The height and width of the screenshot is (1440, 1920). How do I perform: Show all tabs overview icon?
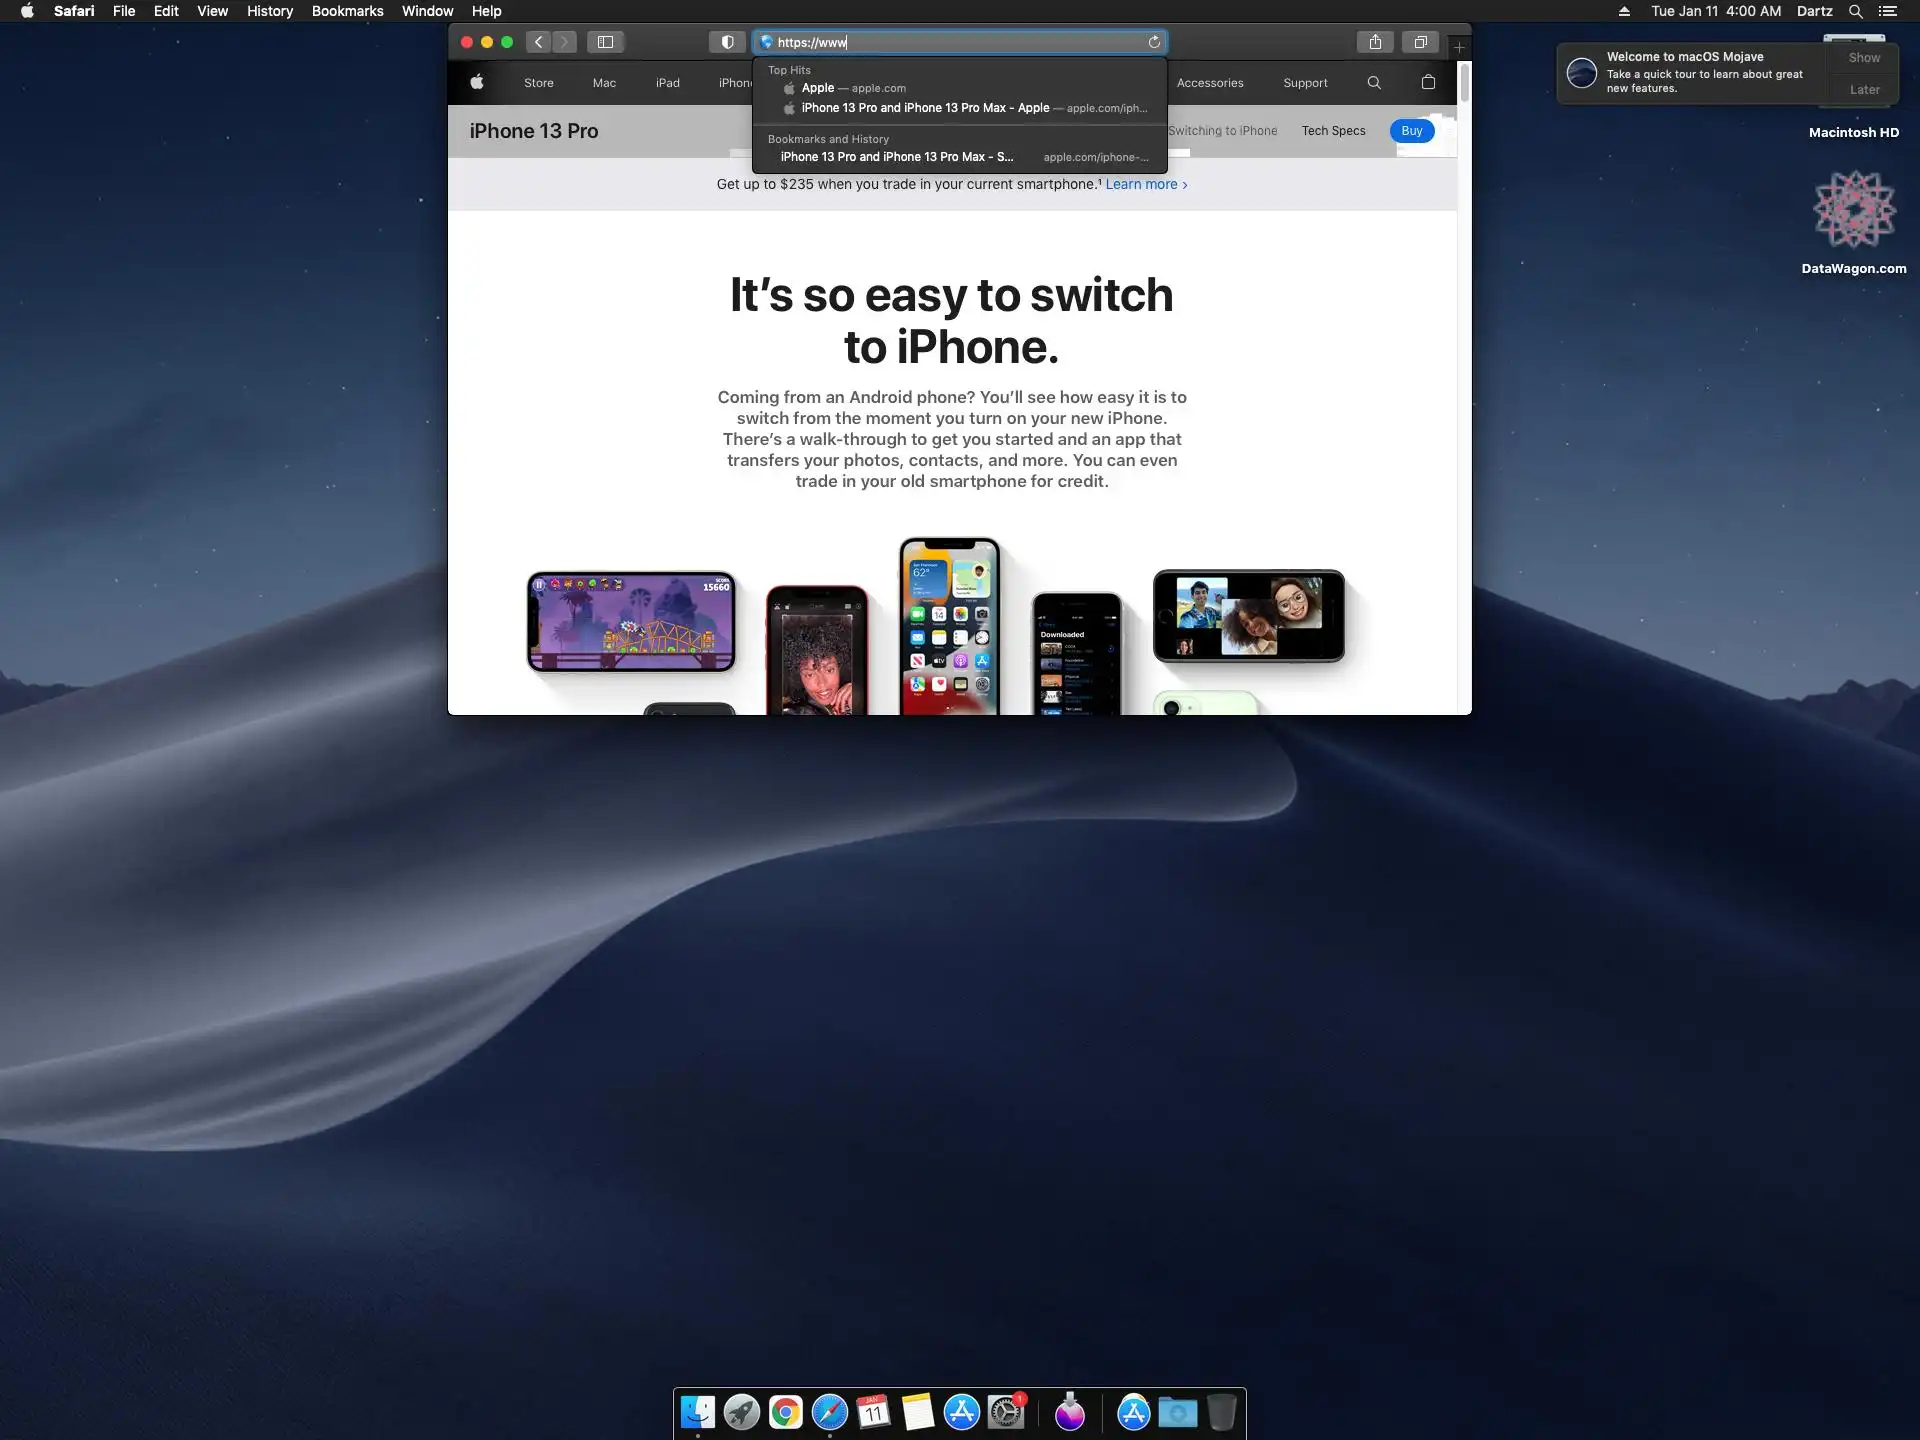pyautogui.click(x=1420, y=42)
